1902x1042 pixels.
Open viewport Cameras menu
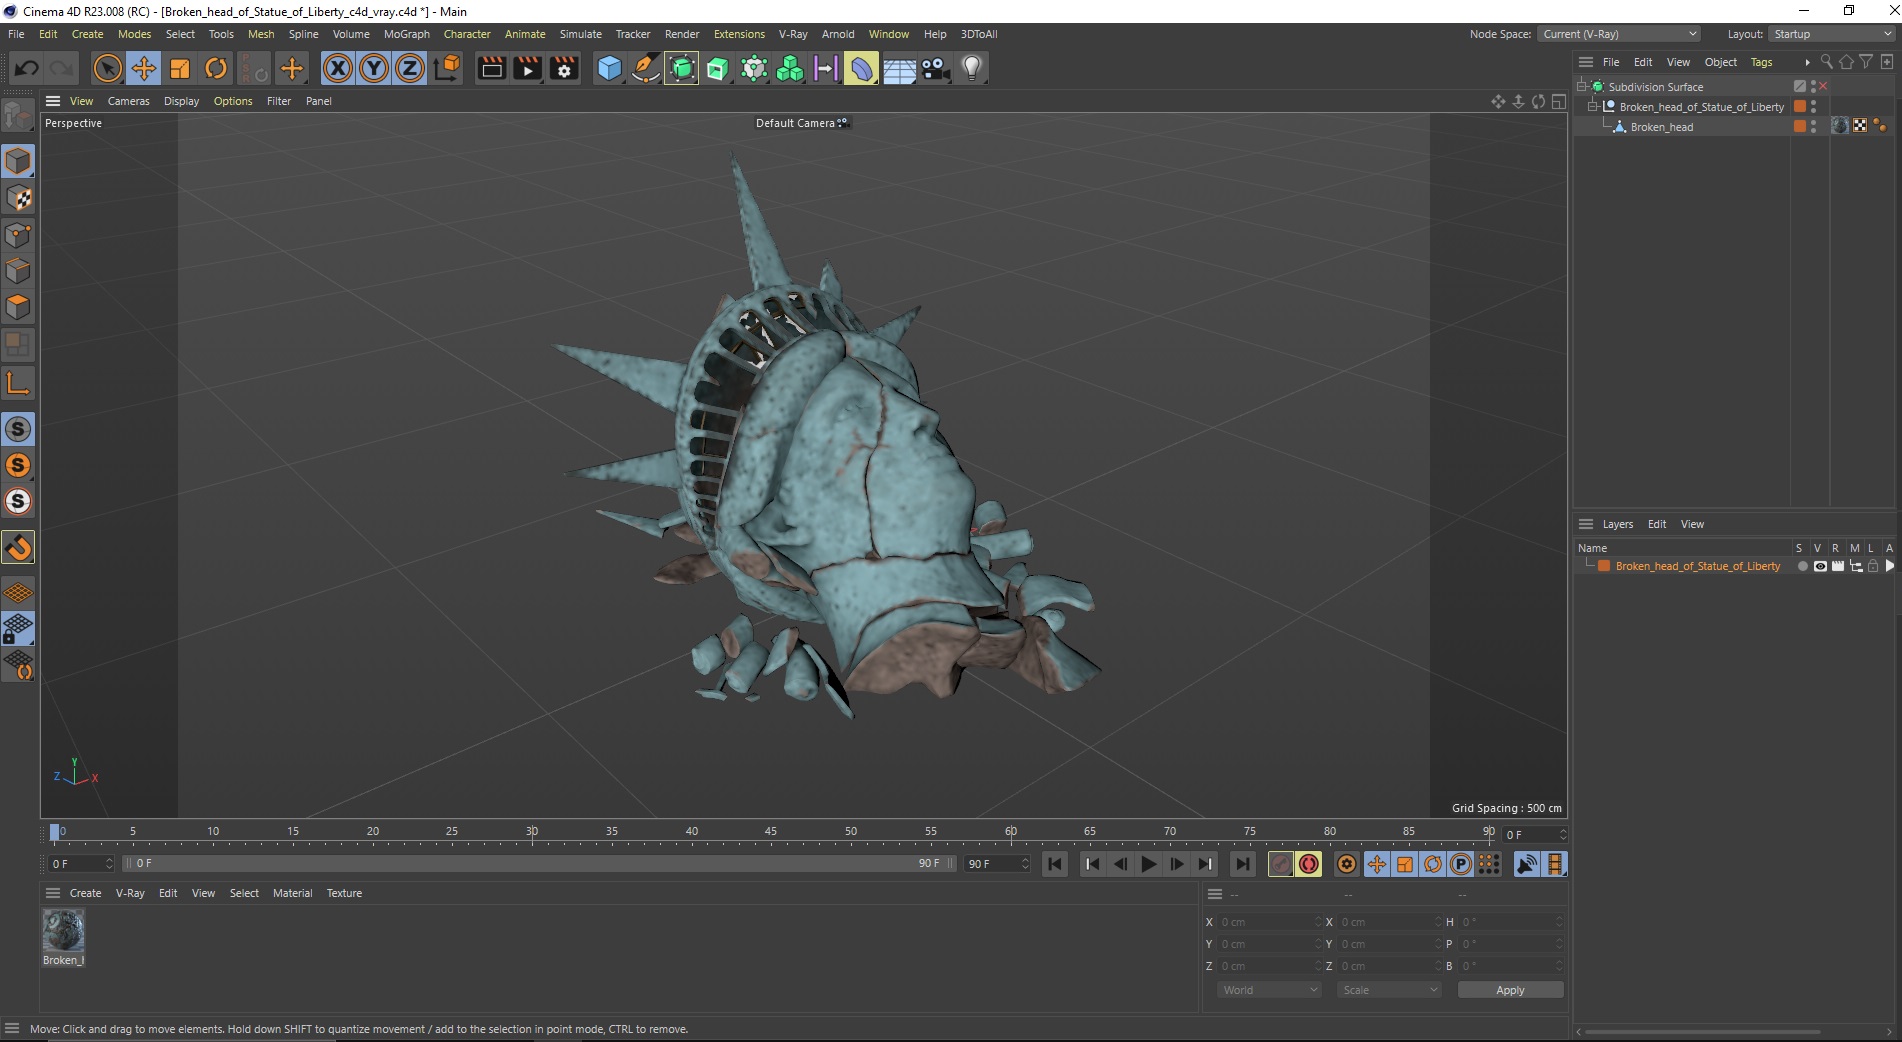pyautogui.click(x=128, y=101)
